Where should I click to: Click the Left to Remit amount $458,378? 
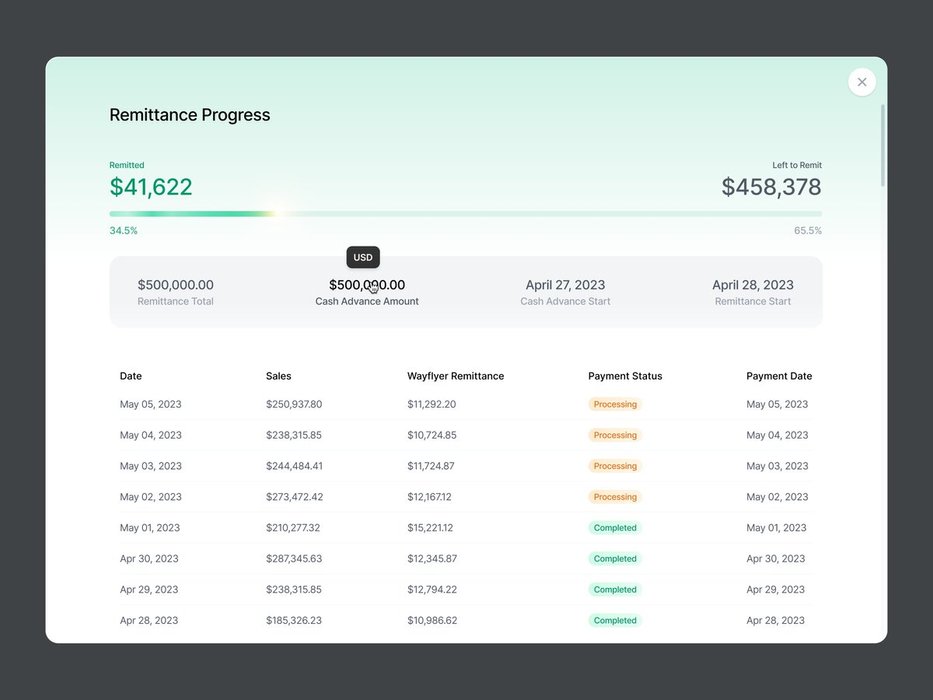(771, 187)
